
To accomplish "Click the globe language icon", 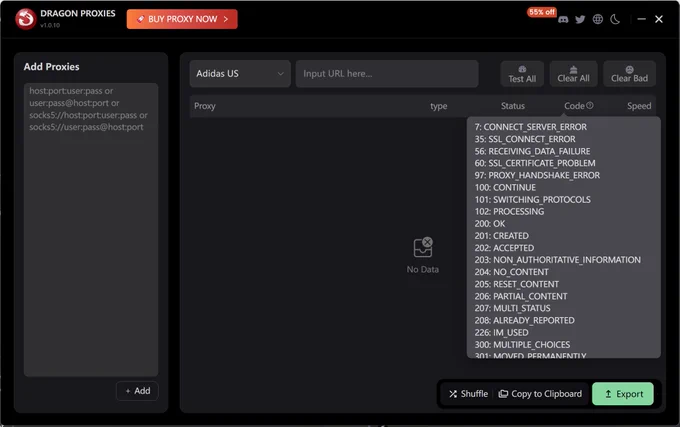I will coord(598,19).
